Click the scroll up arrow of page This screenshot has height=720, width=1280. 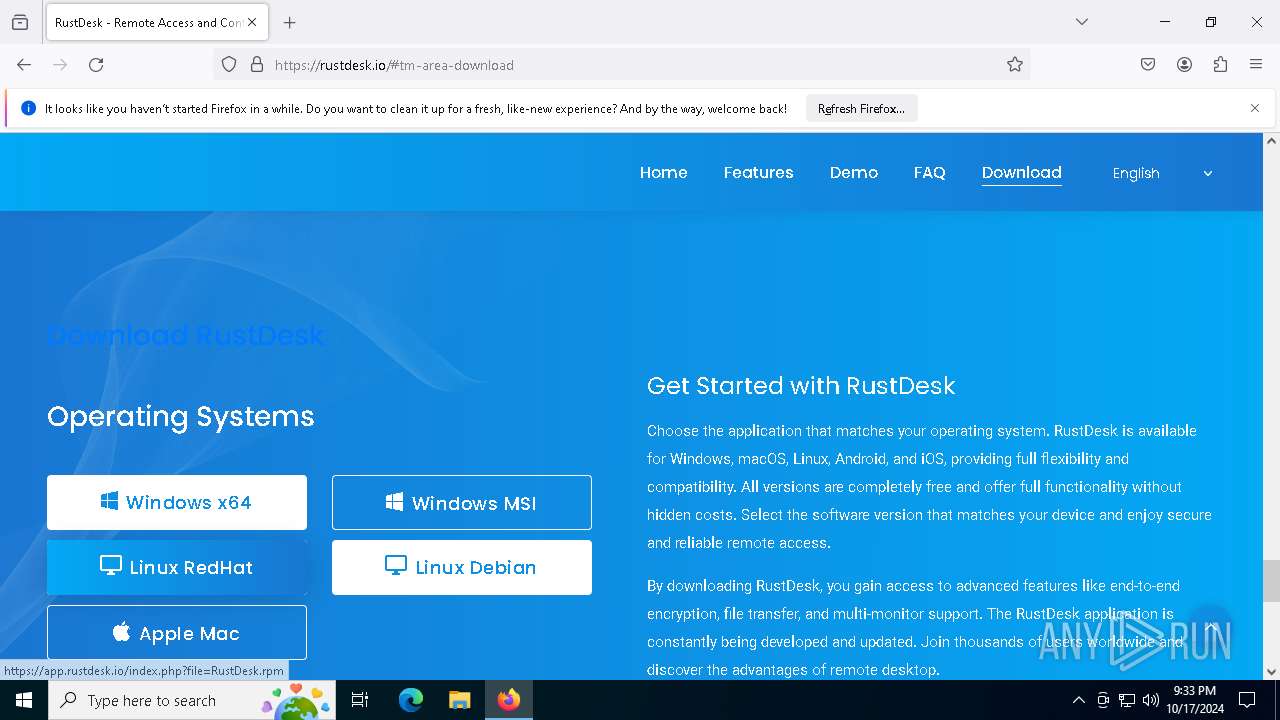[x=1271, y=141]
